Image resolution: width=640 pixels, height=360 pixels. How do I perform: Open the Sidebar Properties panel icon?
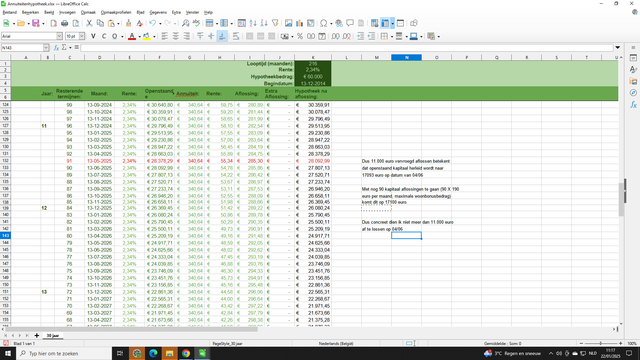[633, 58]
